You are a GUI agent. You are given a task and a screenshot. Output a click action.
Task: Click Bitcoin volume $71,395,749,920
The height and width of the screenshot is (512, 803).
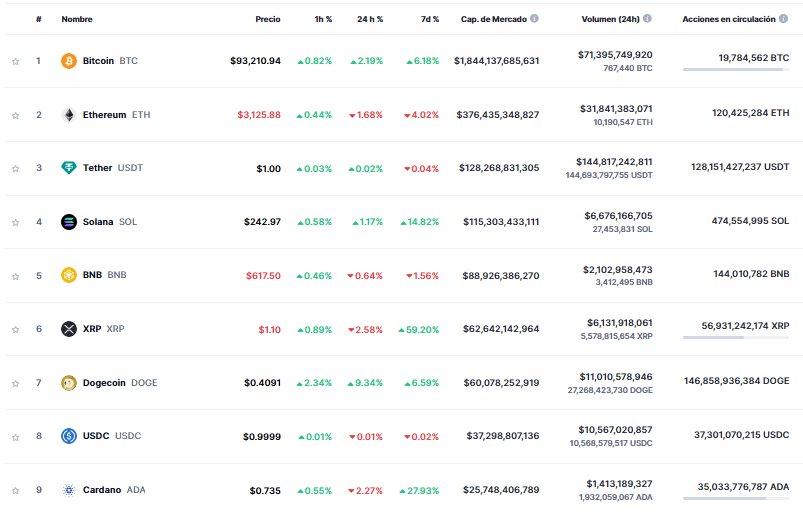coord(615,55)
